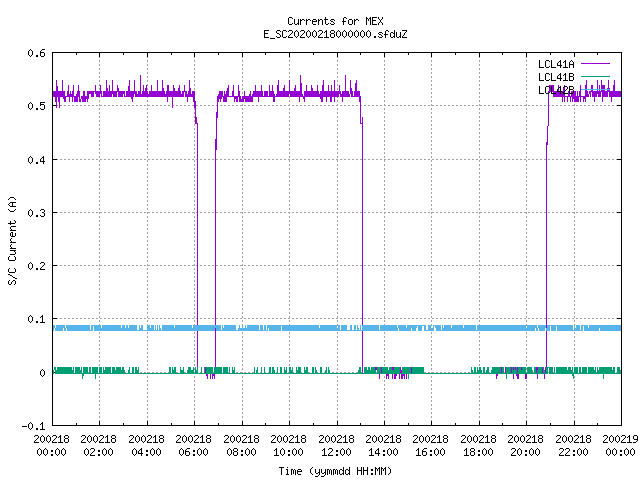Image resolution: width=640 pixels, height=480 pixels.
Task: Click the chart title 'Currents for MEX'
Action: click(335, 21)
